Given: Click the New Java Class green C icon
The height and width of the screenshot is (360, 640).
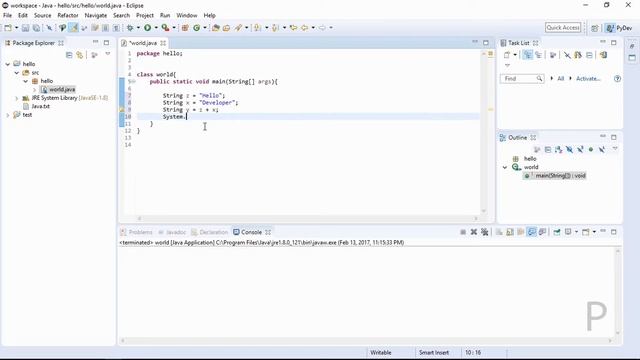Looking at the screenshot, I should [x=196, y=28].
